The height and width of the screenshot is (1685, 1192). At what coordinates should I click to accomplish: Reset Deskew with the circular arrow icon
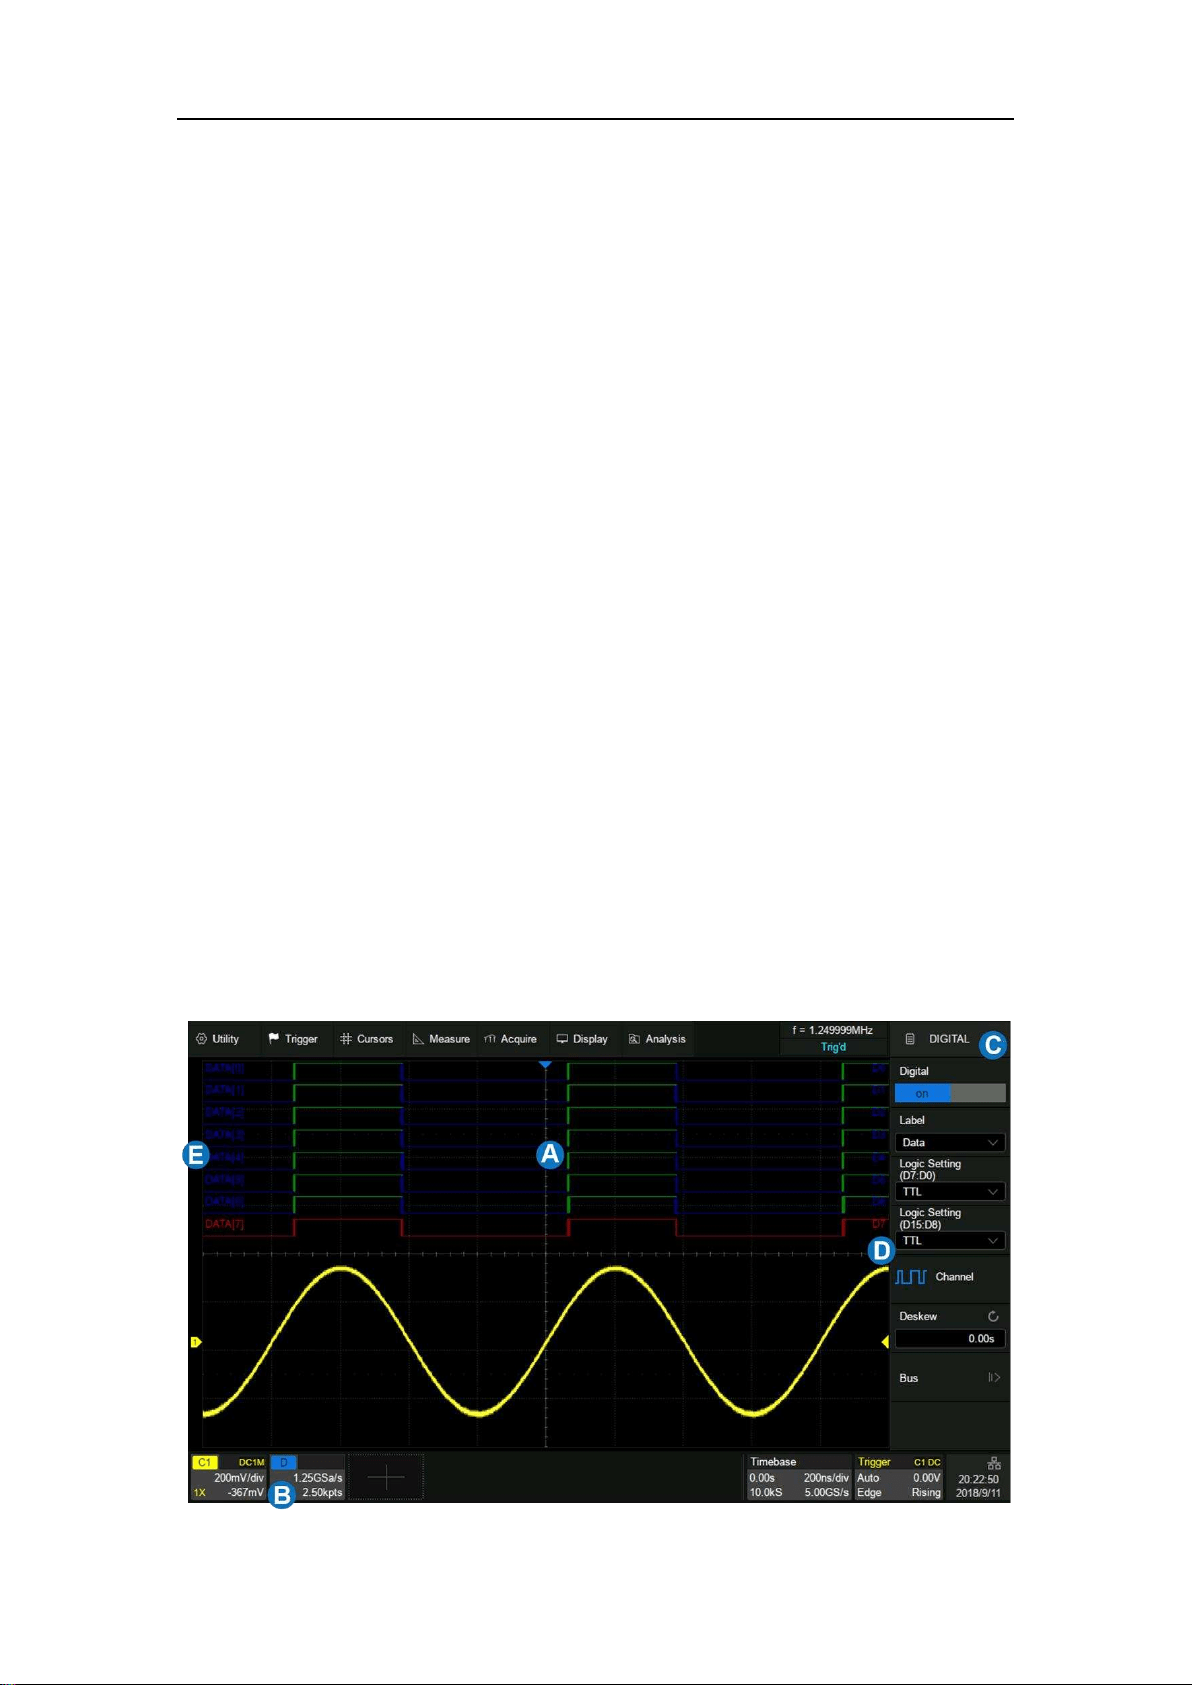coord(993,1316)
